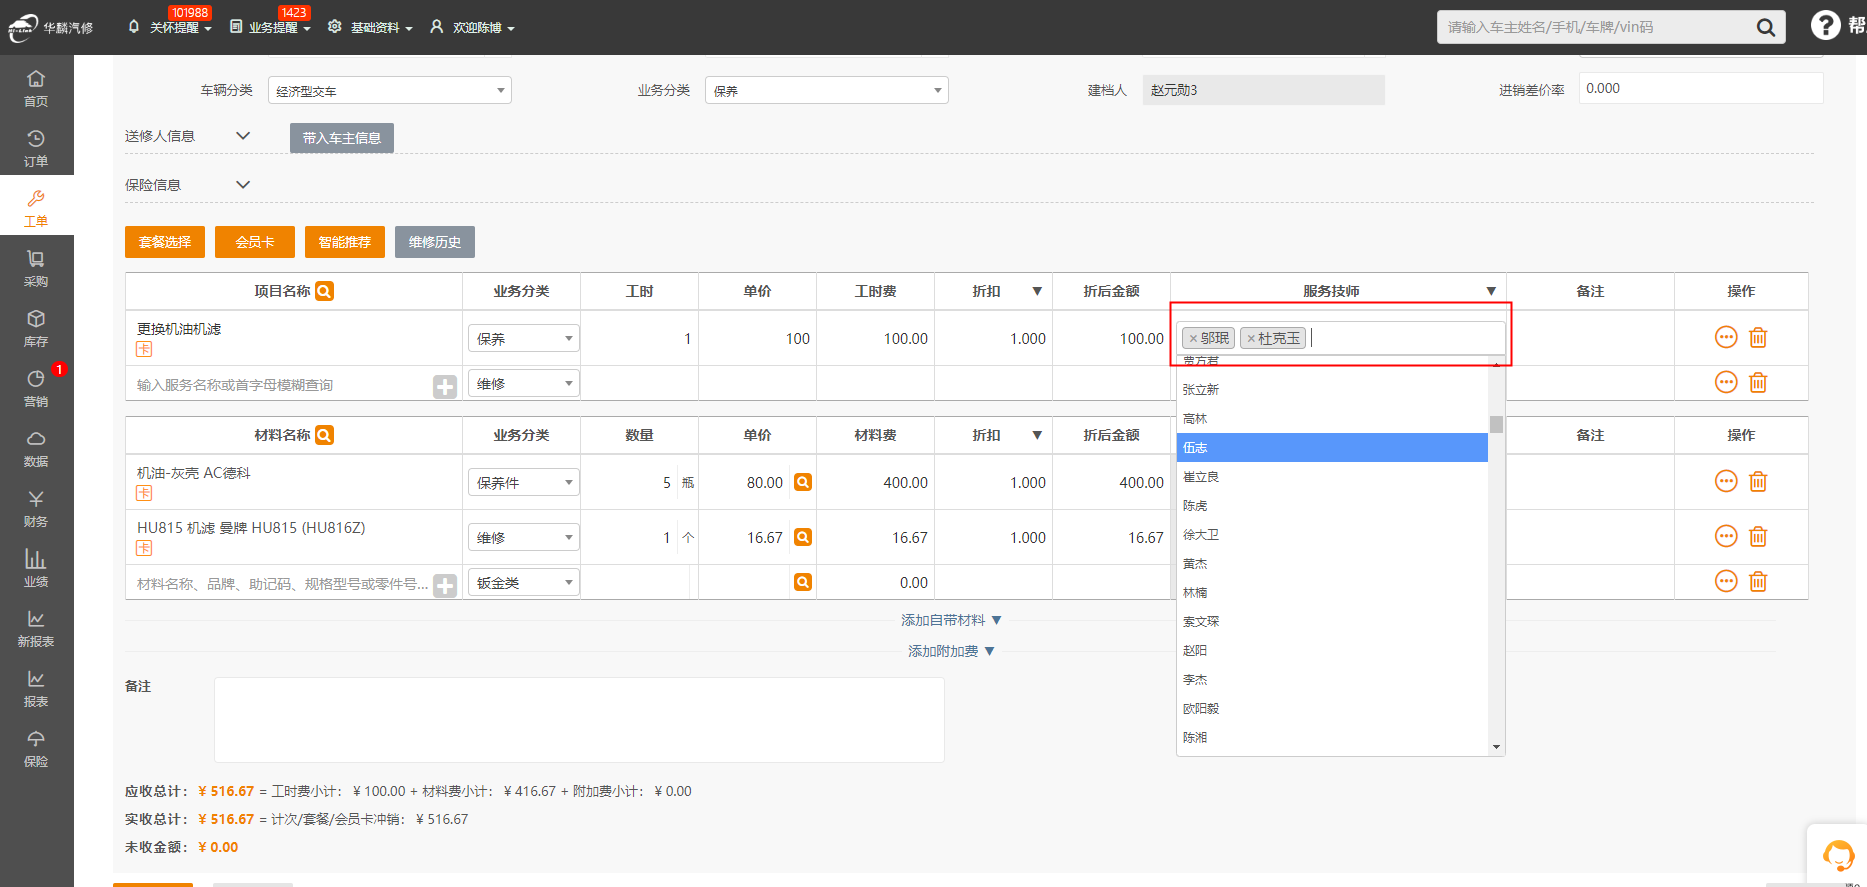Image resolution: width=1867 pixels, height=887 pixels.
Task: Open business category dropdown for 更换机油机滤 row
Action: (x=524, y=338)
